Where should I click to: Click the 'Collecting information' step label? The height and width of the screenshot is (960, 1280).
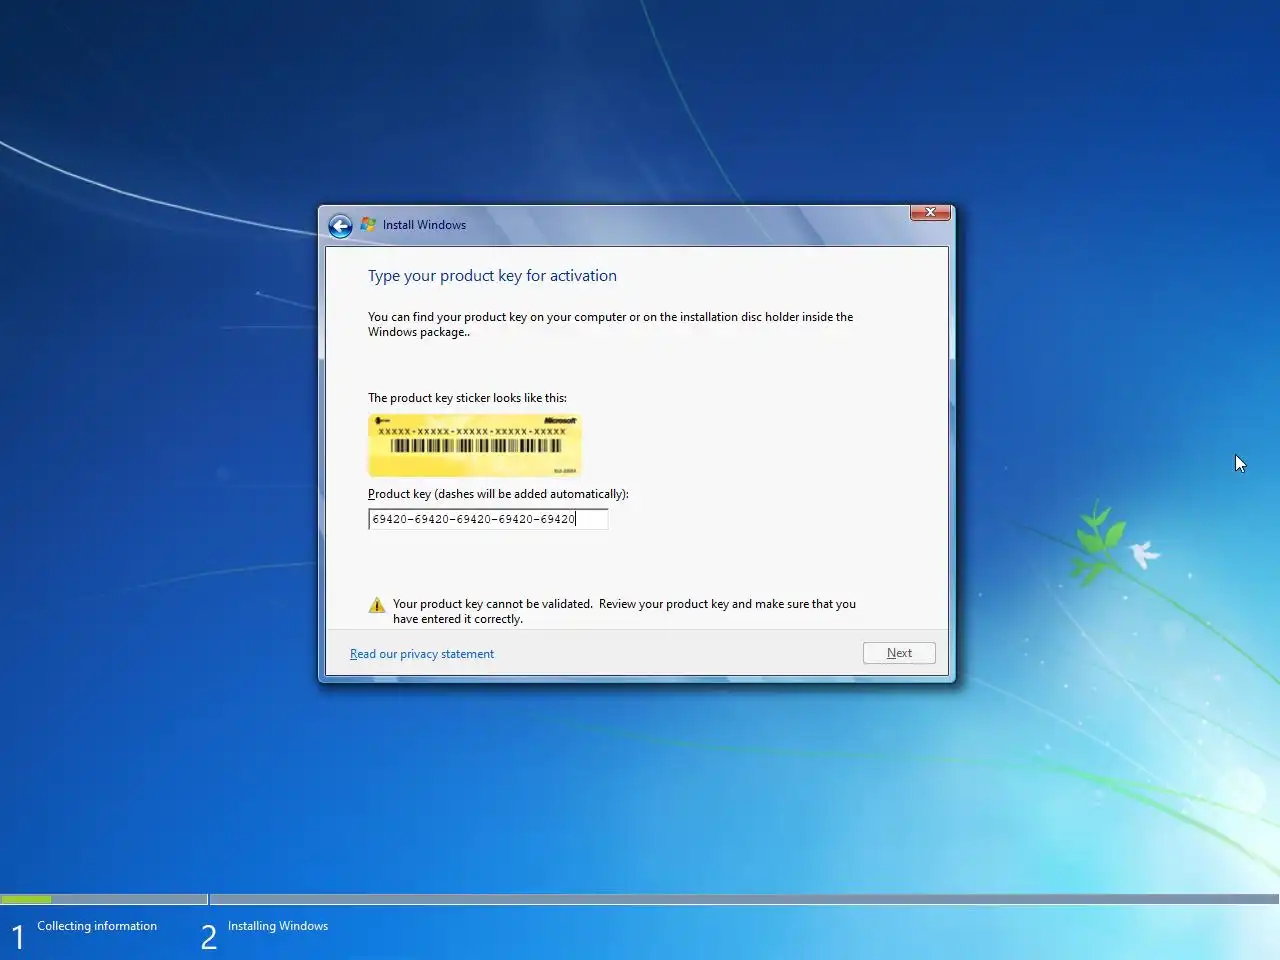point(97,926)
